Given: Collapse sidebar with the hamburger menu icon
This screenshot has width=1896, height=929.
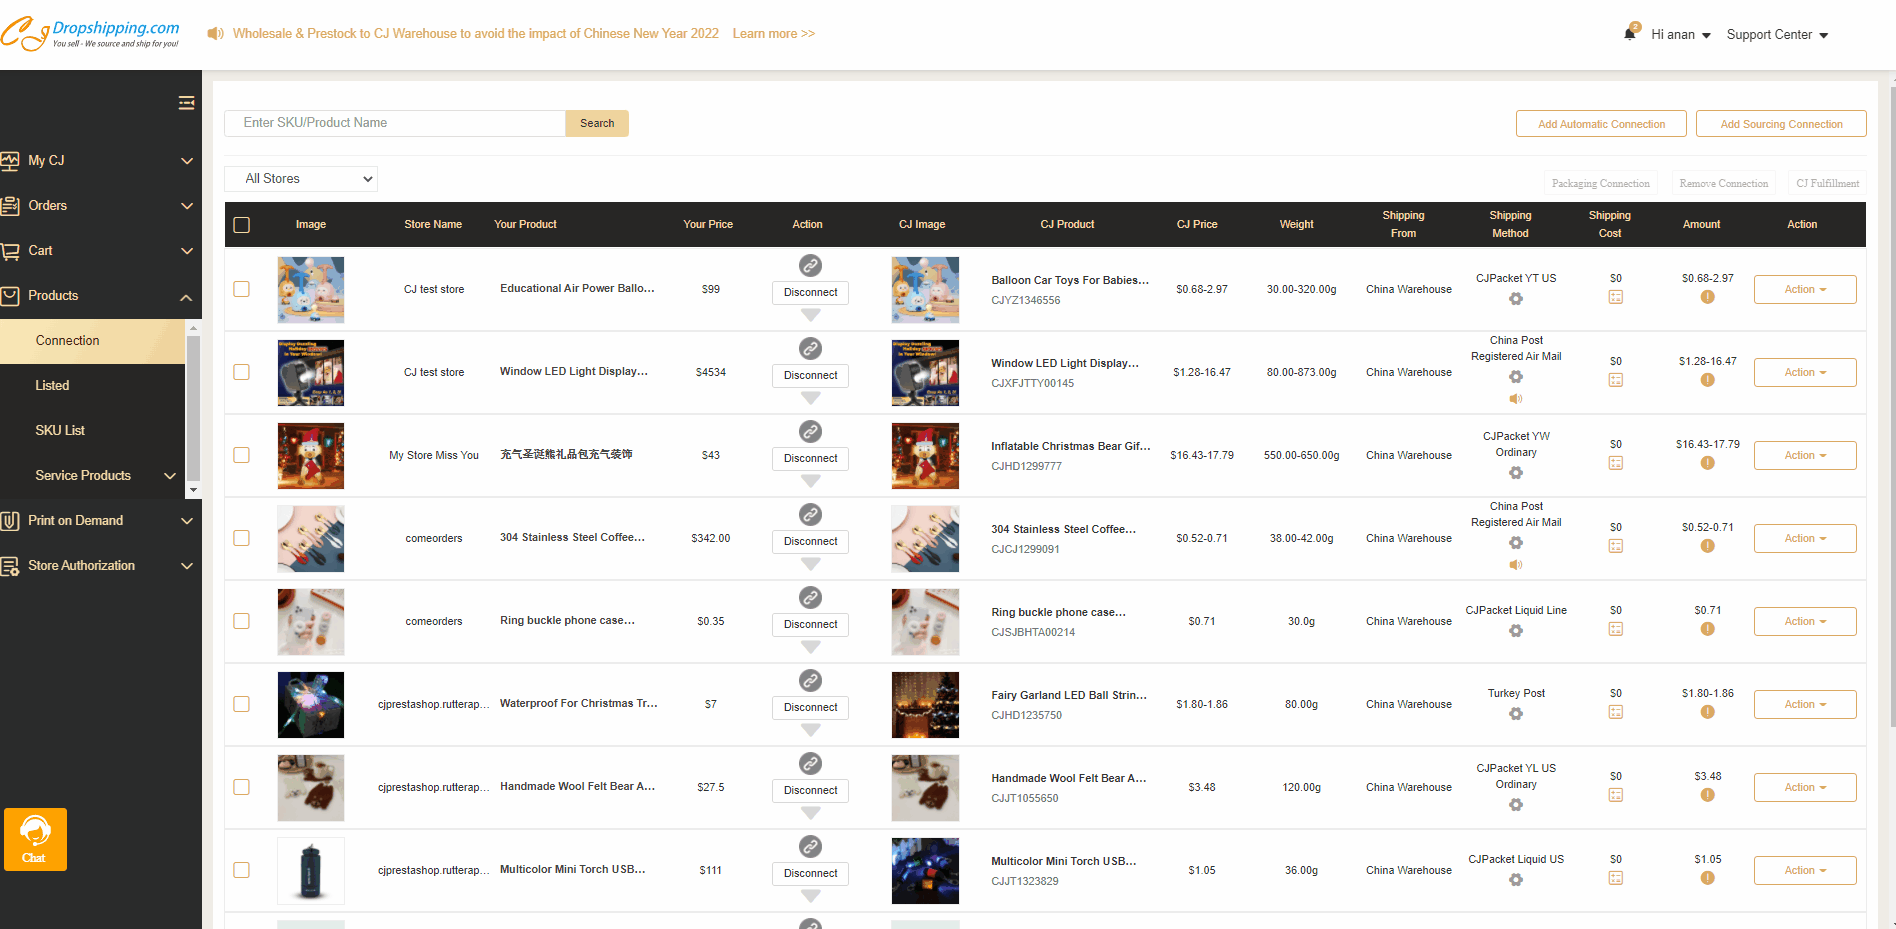Looking at the screenshot, I should [x=186, y=103].
